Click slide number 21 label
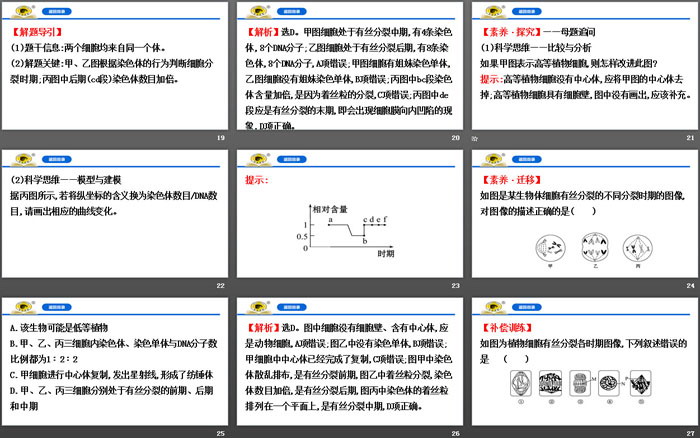This screenshot has width=700, height=438. [x=691, y=138]
